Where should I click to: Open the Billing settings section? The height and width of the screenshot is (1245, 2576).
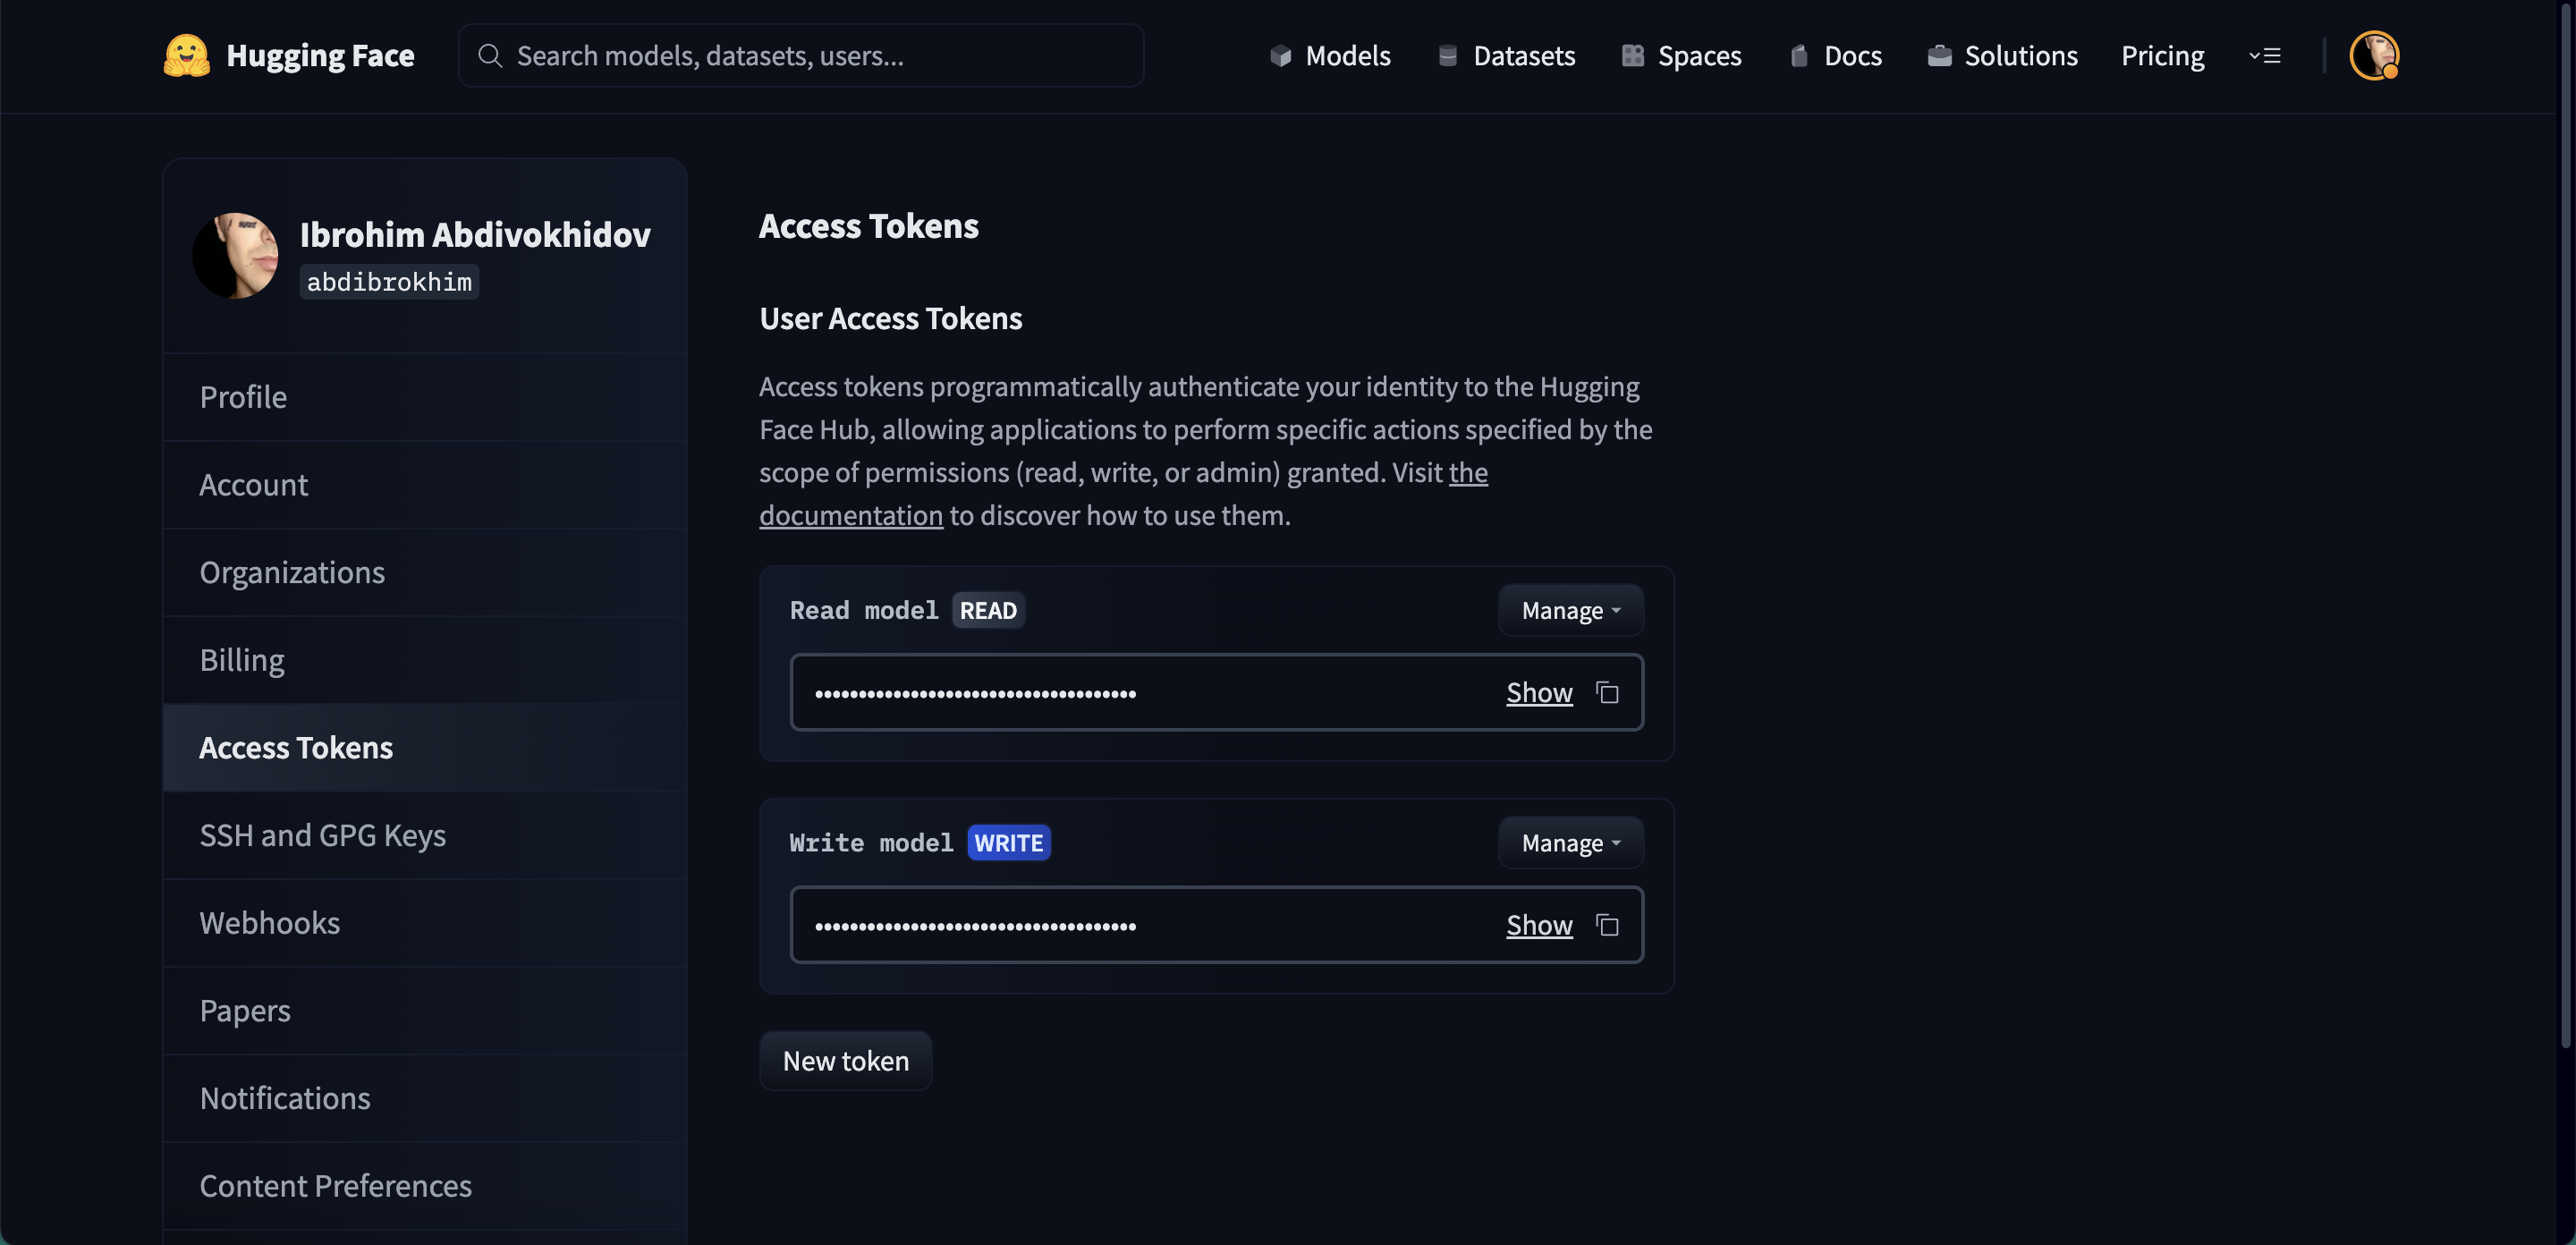[x=242, y=660]
